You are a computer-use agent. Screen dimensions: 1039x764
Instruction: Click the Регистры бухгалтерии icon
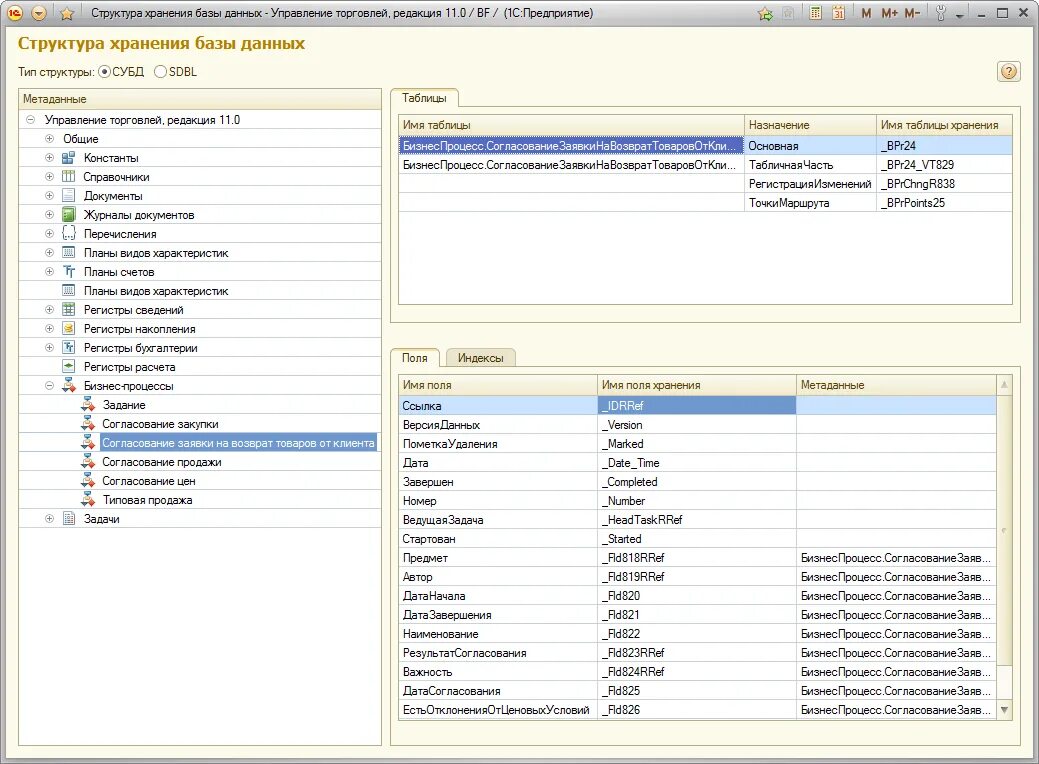pyautogui.click(x=68, y=348)
